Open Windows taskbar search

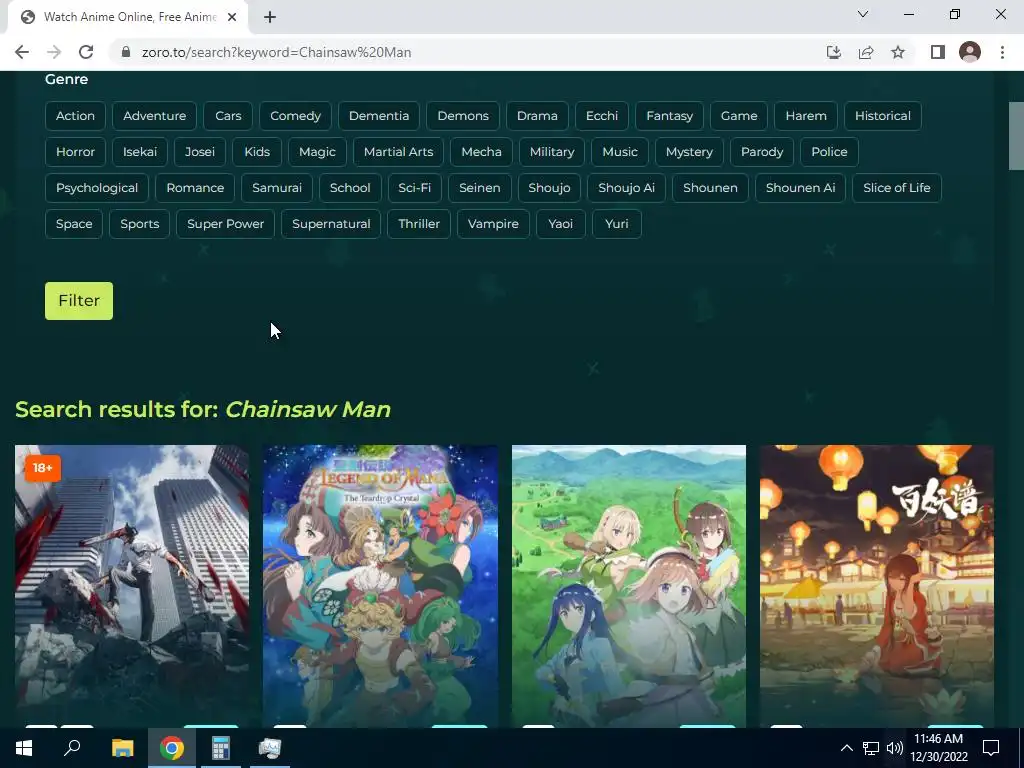click(x=72, y=748)
